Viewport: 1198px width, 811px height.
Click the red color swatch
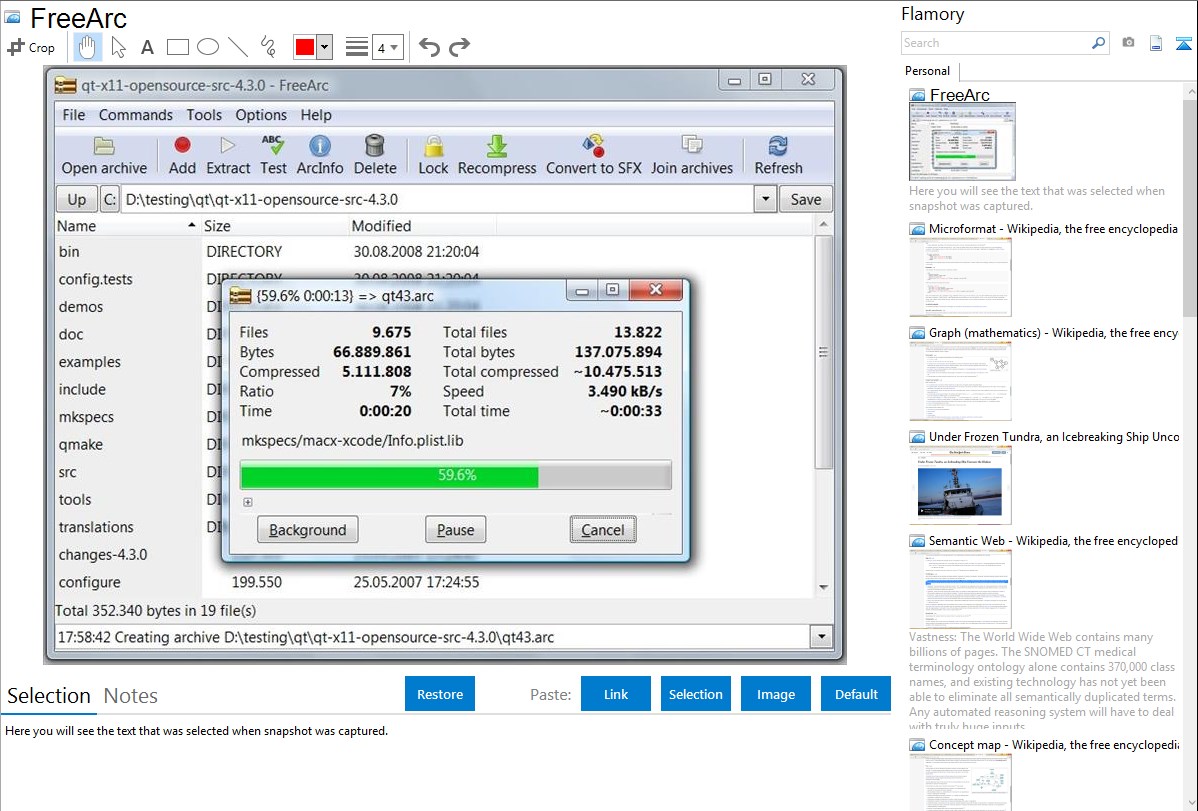pos(305,47)
